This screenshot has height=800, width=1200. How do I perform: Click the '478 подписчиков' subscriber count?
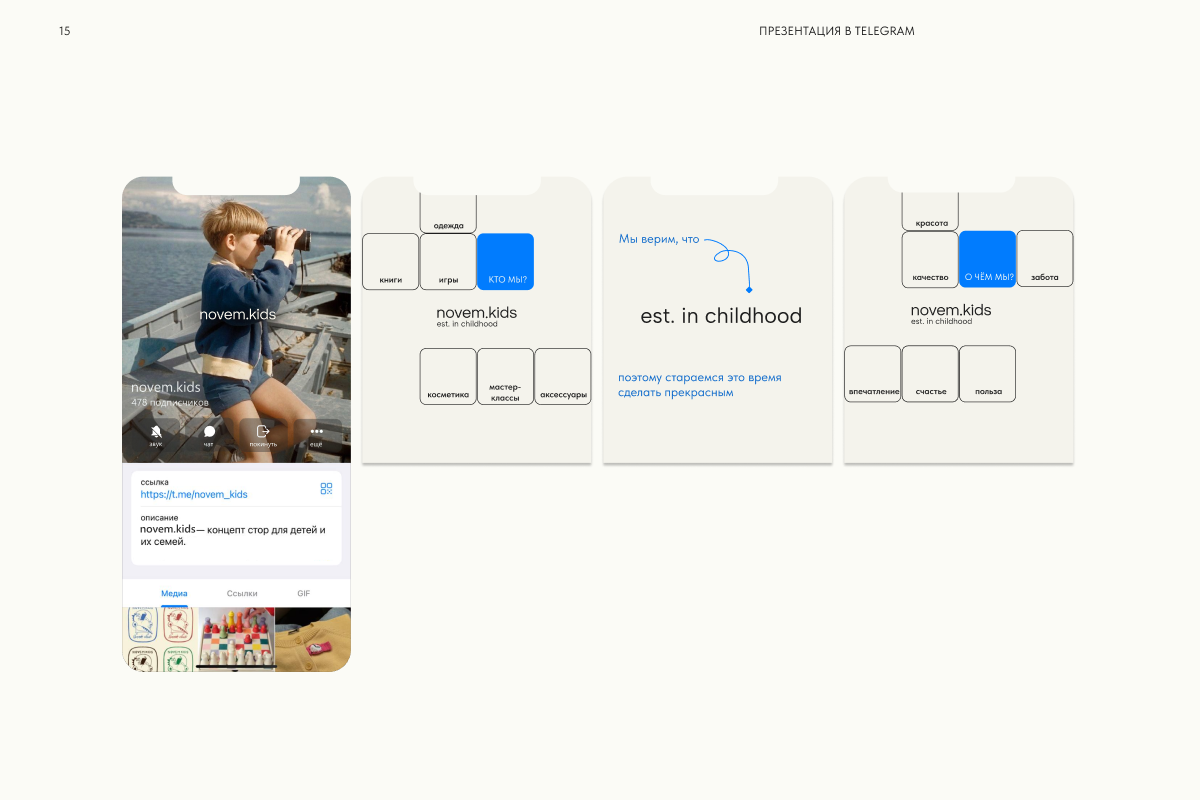[170, 402]
